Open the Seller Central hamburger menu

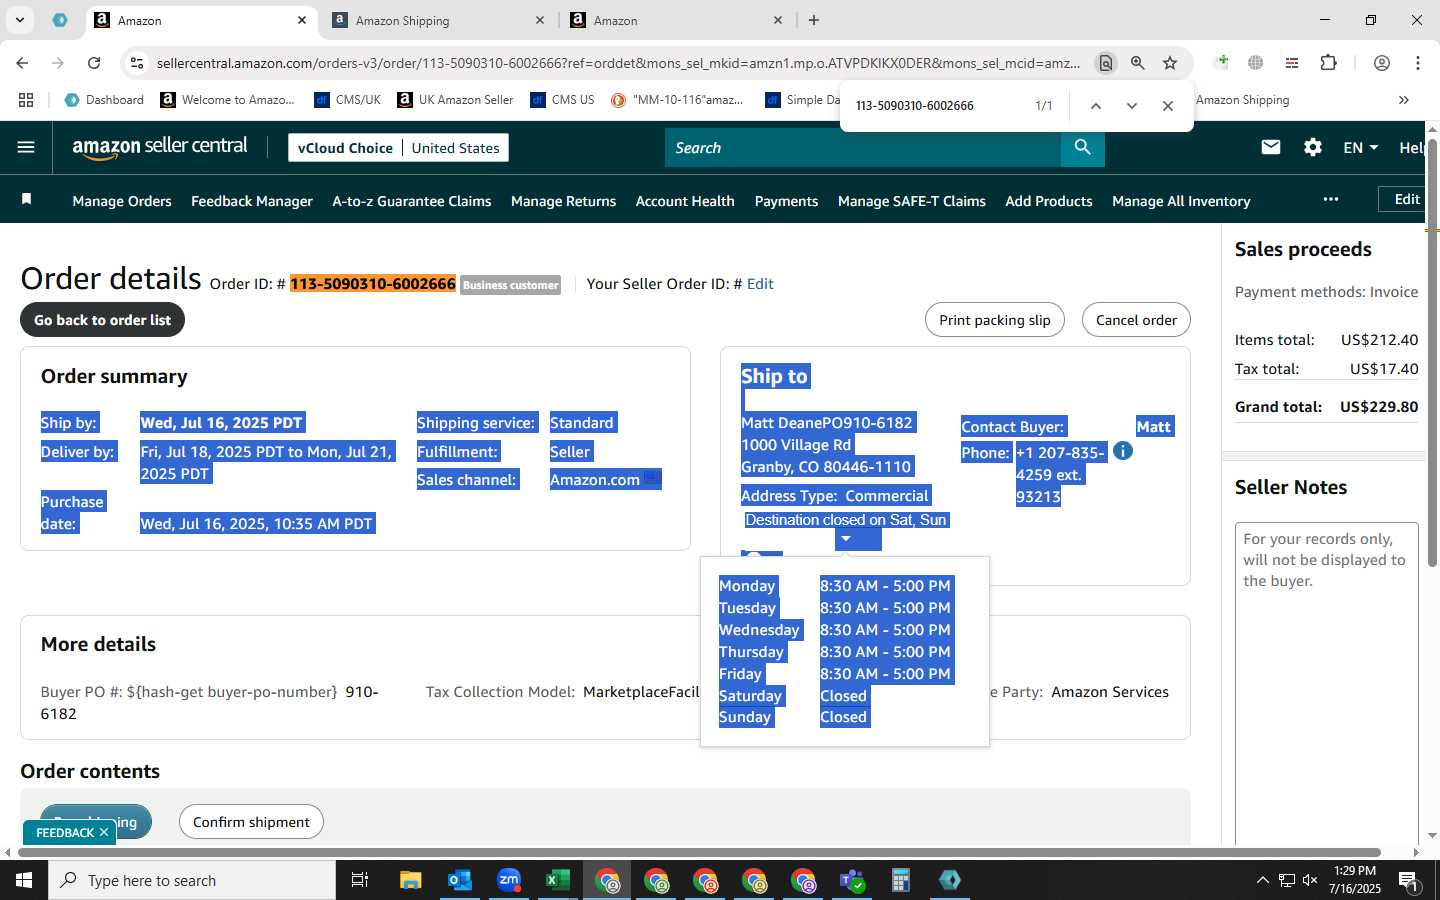click(26, 147)
